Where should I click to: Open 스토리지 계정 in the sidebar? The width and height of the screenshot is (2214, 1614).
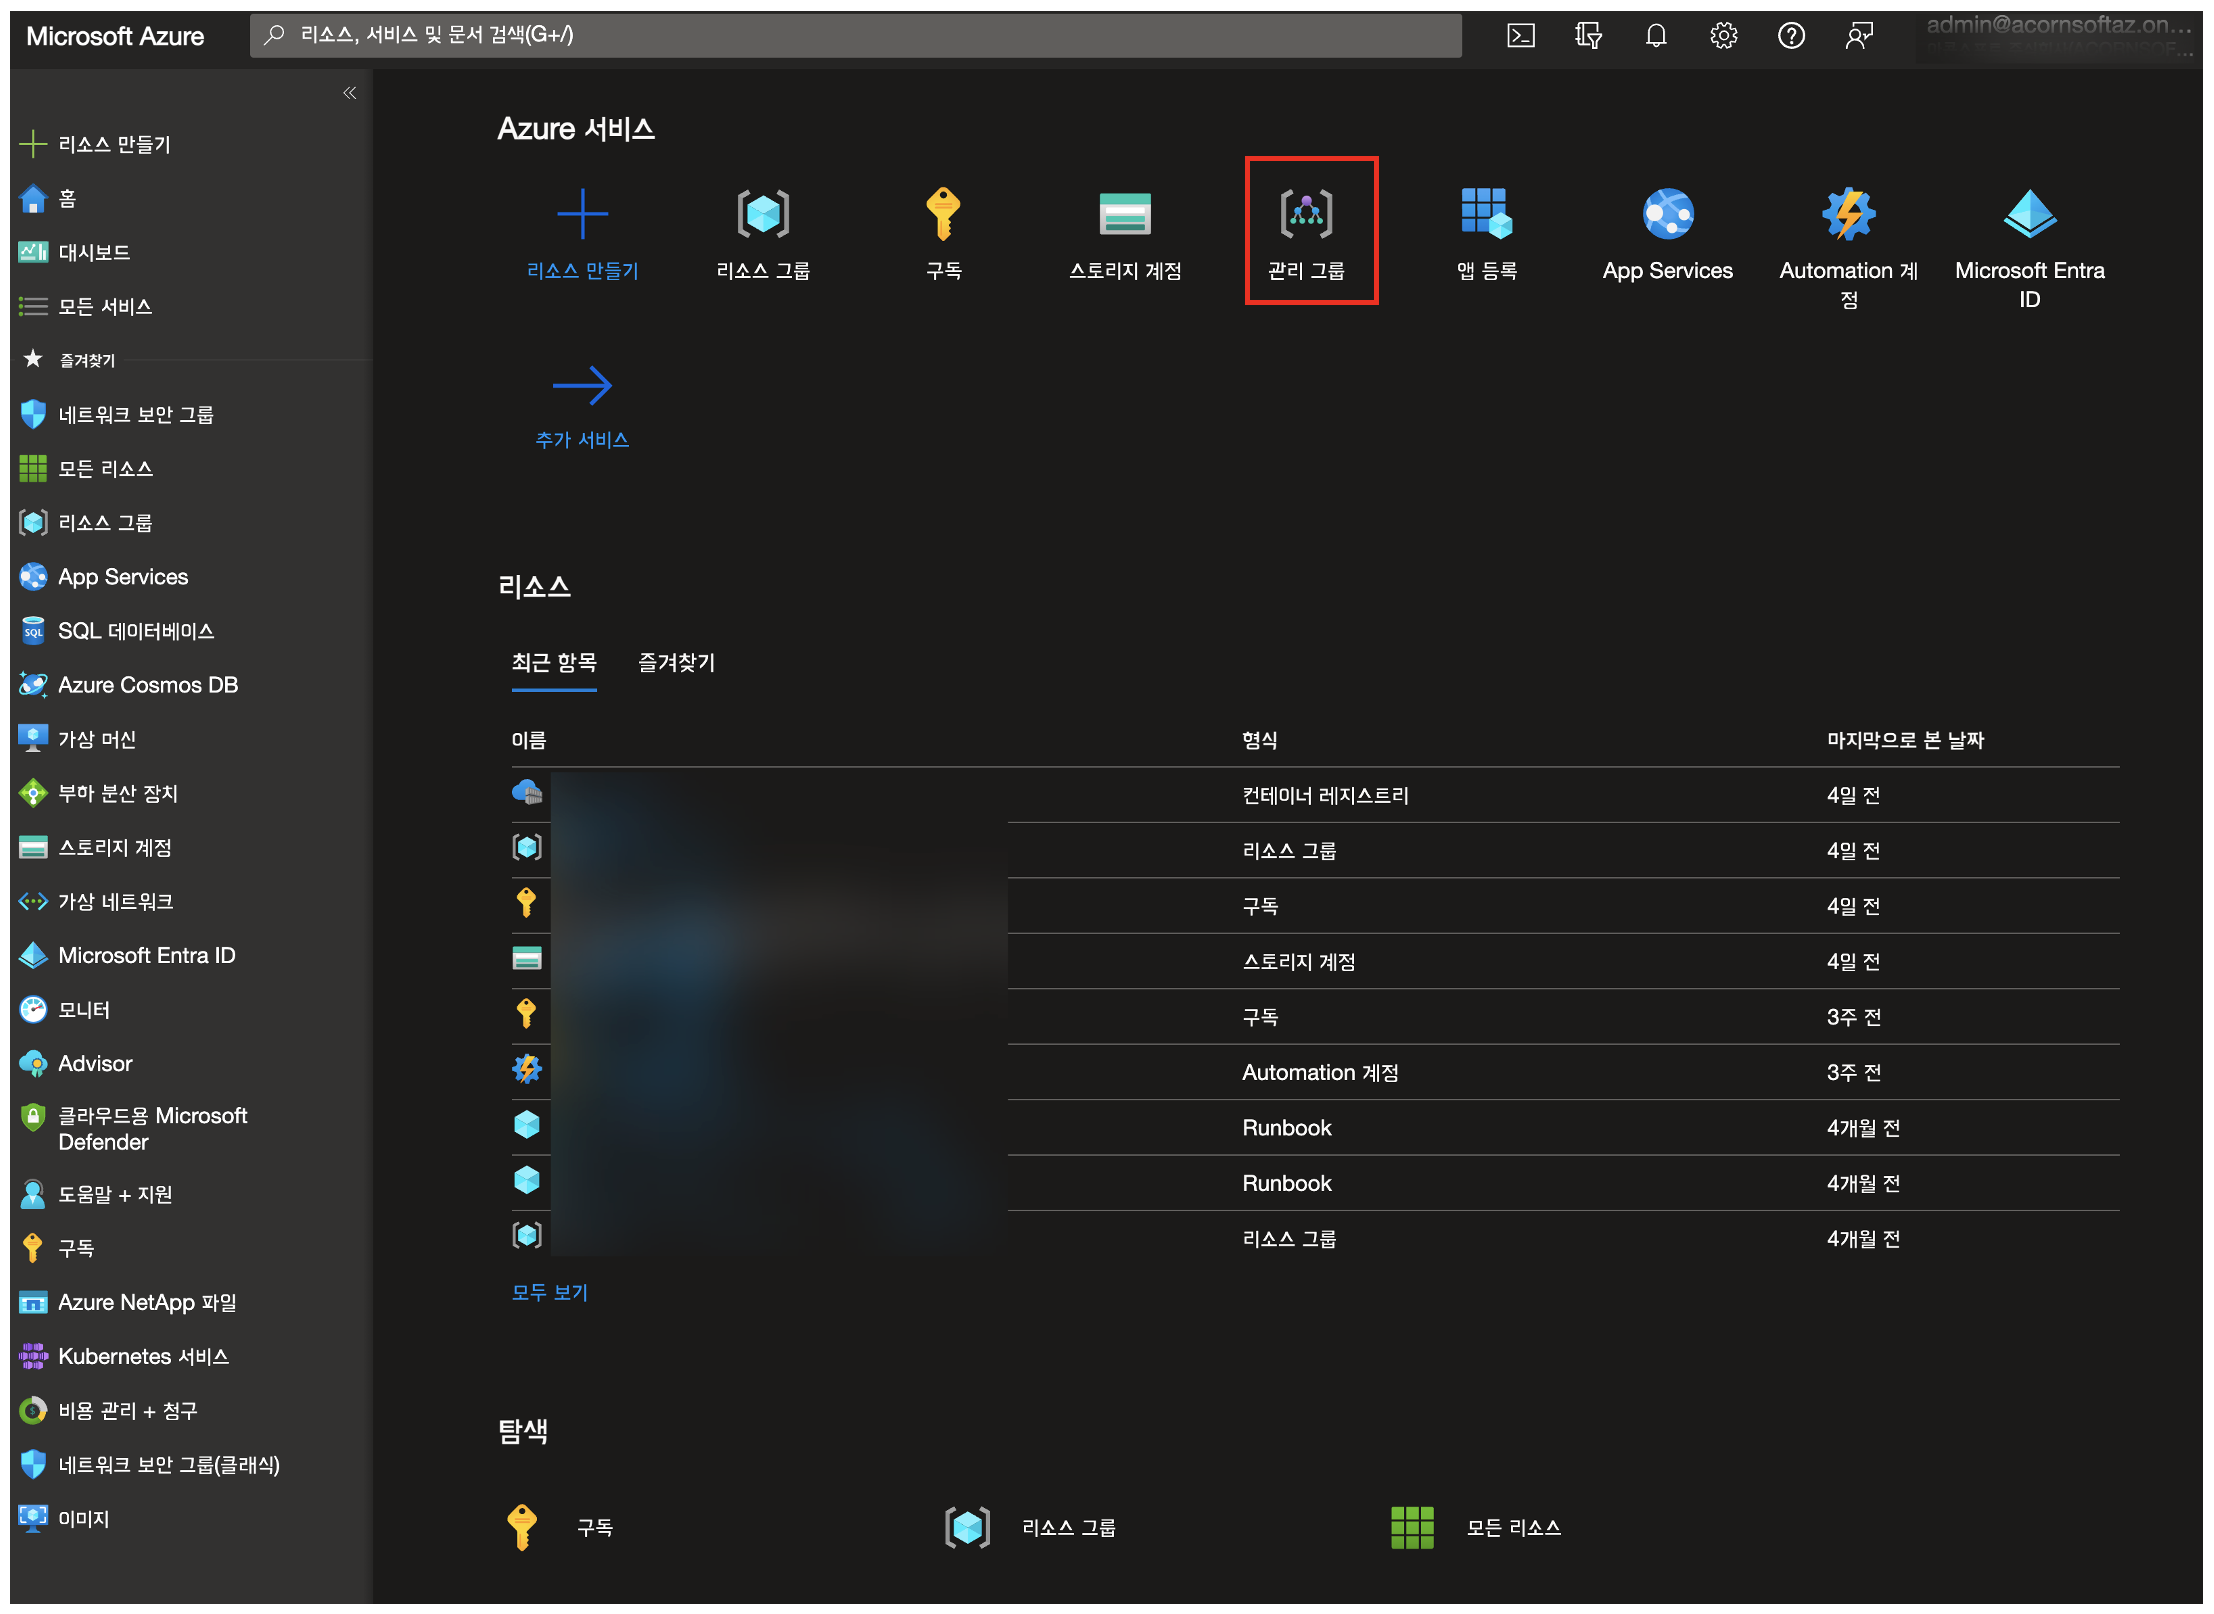96,847
